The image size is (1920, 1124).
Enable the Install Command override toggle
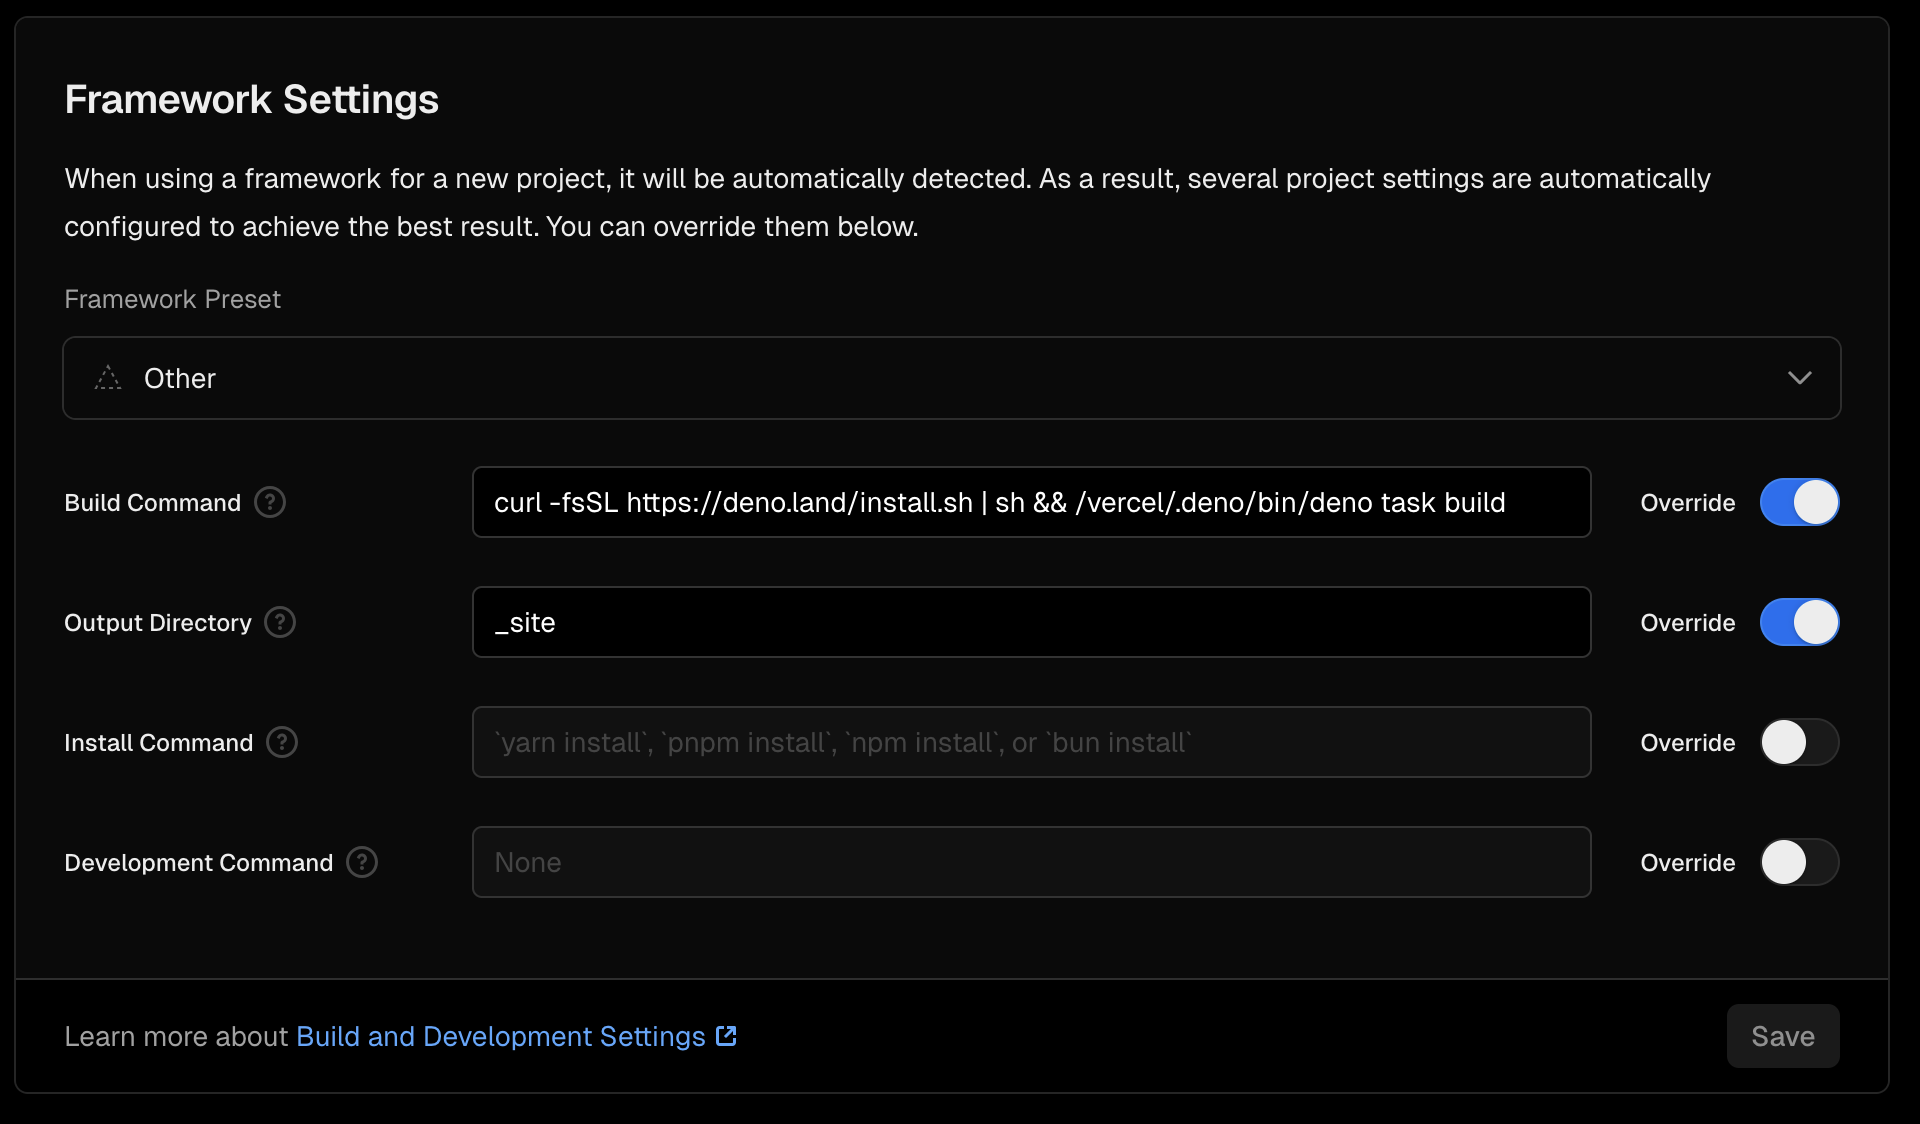point(1799,742)
